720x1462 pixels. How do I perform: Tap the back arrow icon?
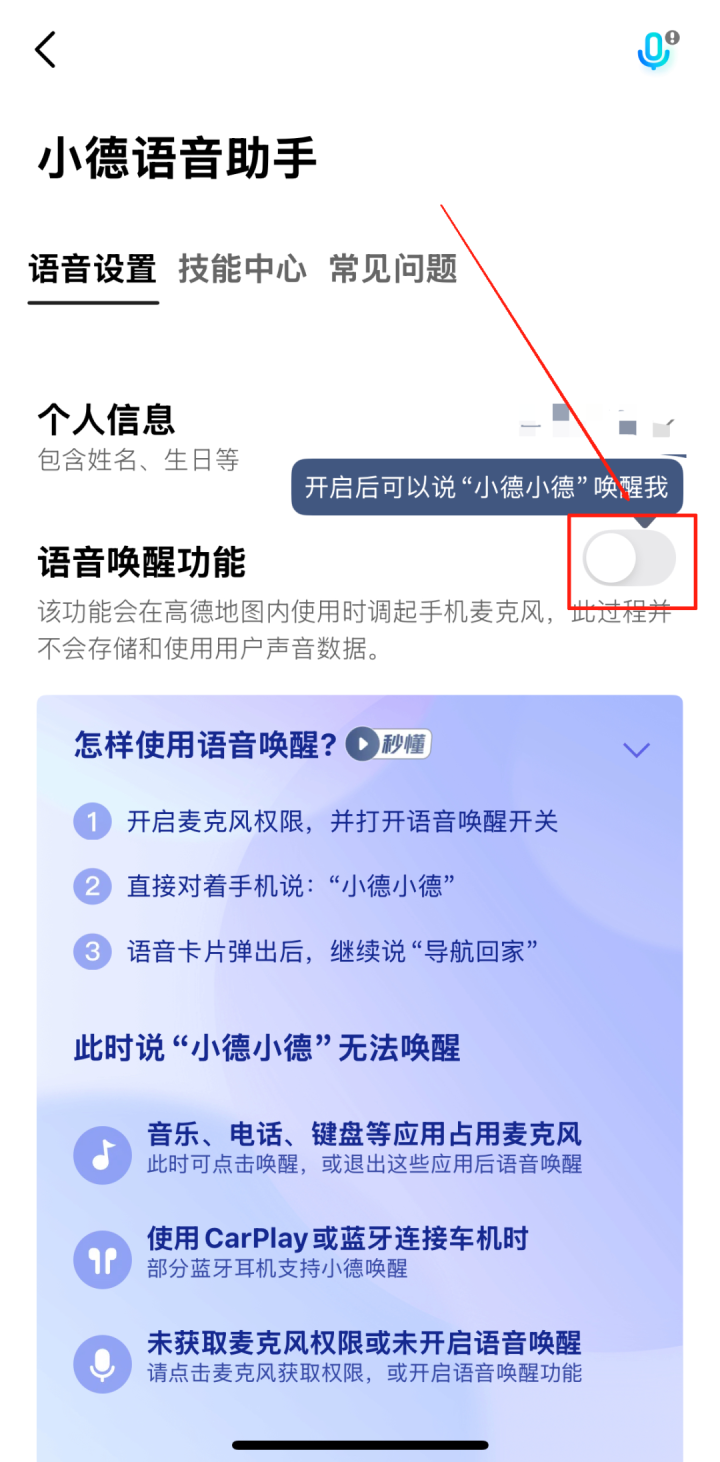coord(46,50)
